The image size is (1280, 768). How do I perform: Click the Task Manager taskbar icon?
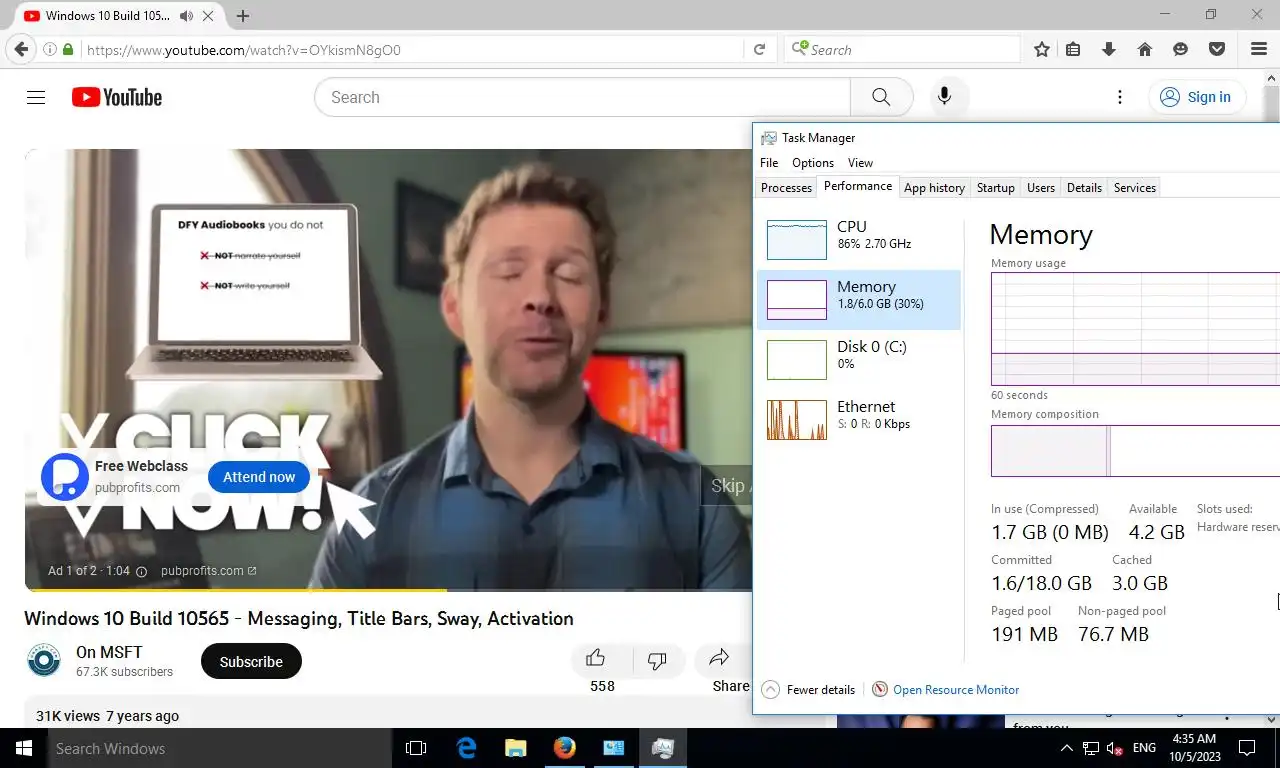point(662,748)
